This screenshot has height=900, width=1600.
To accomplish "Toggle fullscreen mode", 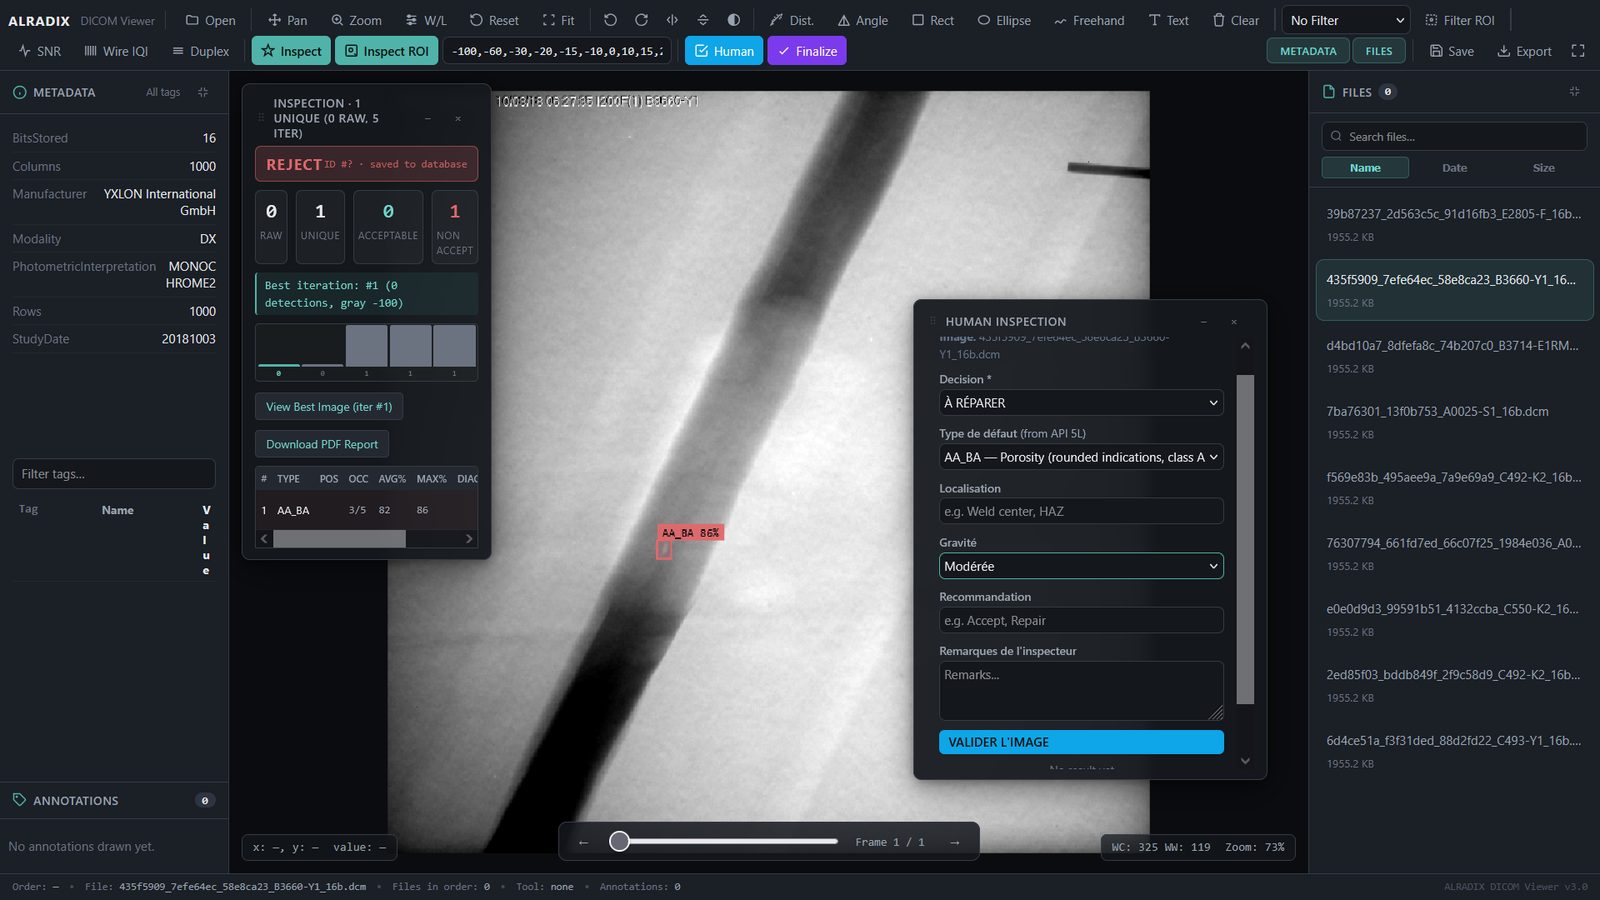I will [1578, 51].
